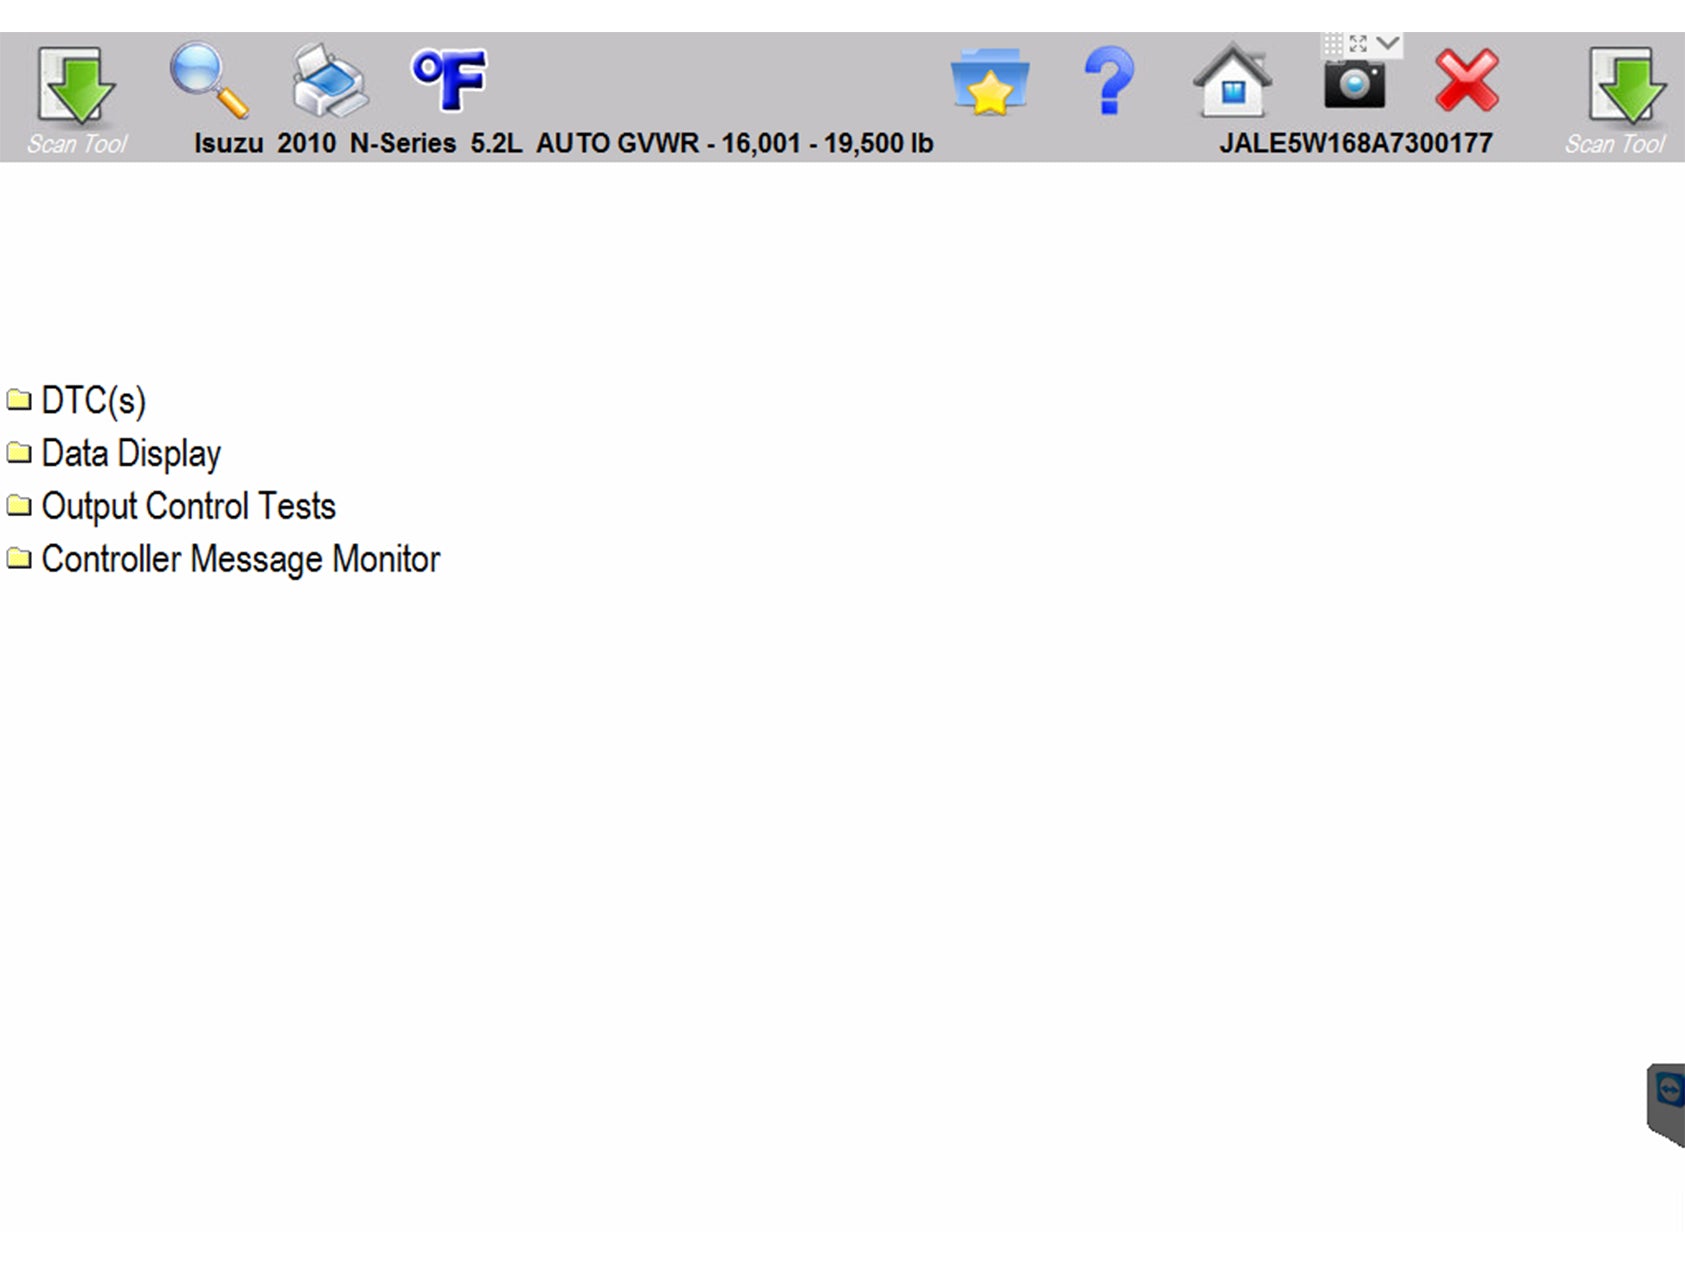Open help with the blue question mark
This screenshot has height=1264, width=1685.
pyautogui.click(x=1109, y=80)
